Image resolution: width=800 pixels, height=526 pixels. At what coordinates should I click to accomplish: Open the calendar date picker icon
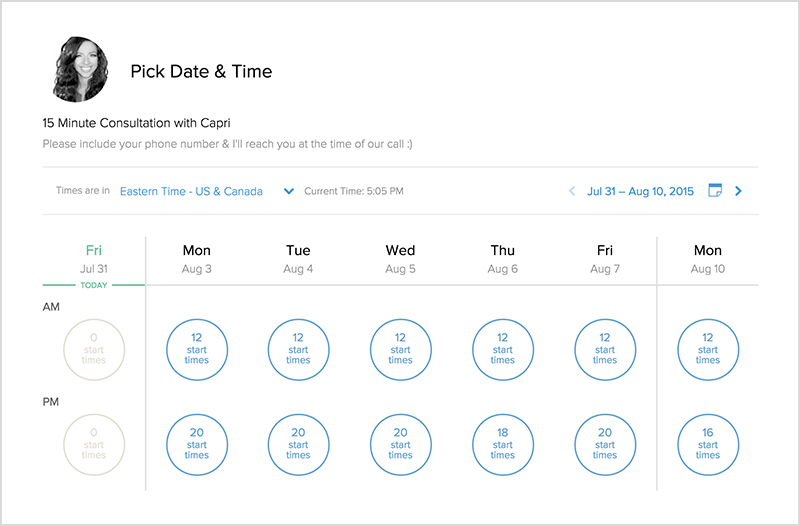coord(715,190)
